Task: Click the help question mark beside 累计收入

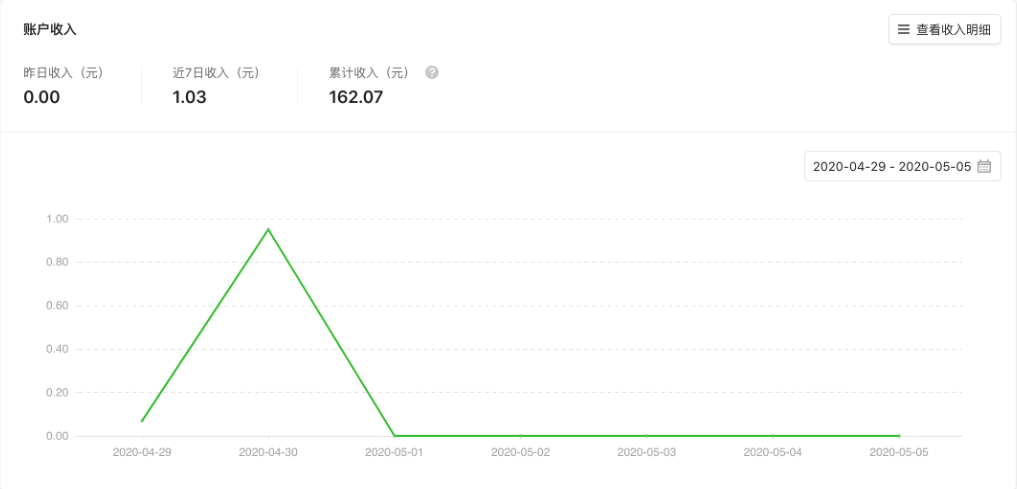Action: point(432,73)
